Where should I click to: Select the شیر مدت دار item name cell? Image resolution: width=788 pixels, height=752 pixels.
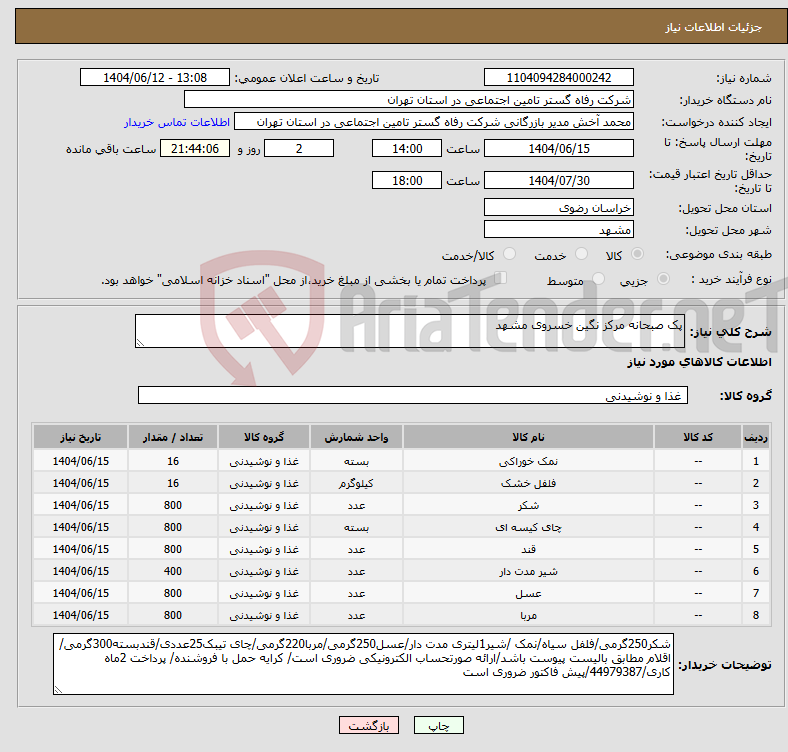tap(528, 572)
